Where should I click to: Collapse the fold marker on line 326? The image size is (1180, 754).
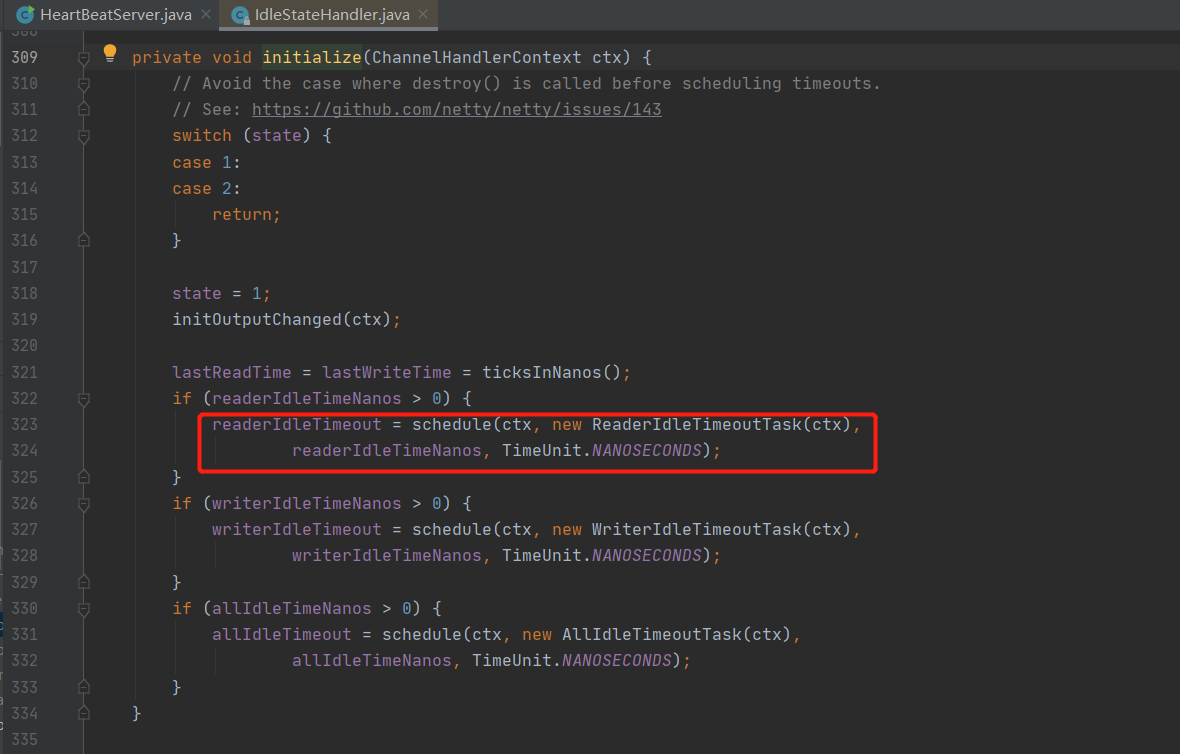[x=84, y=504]
